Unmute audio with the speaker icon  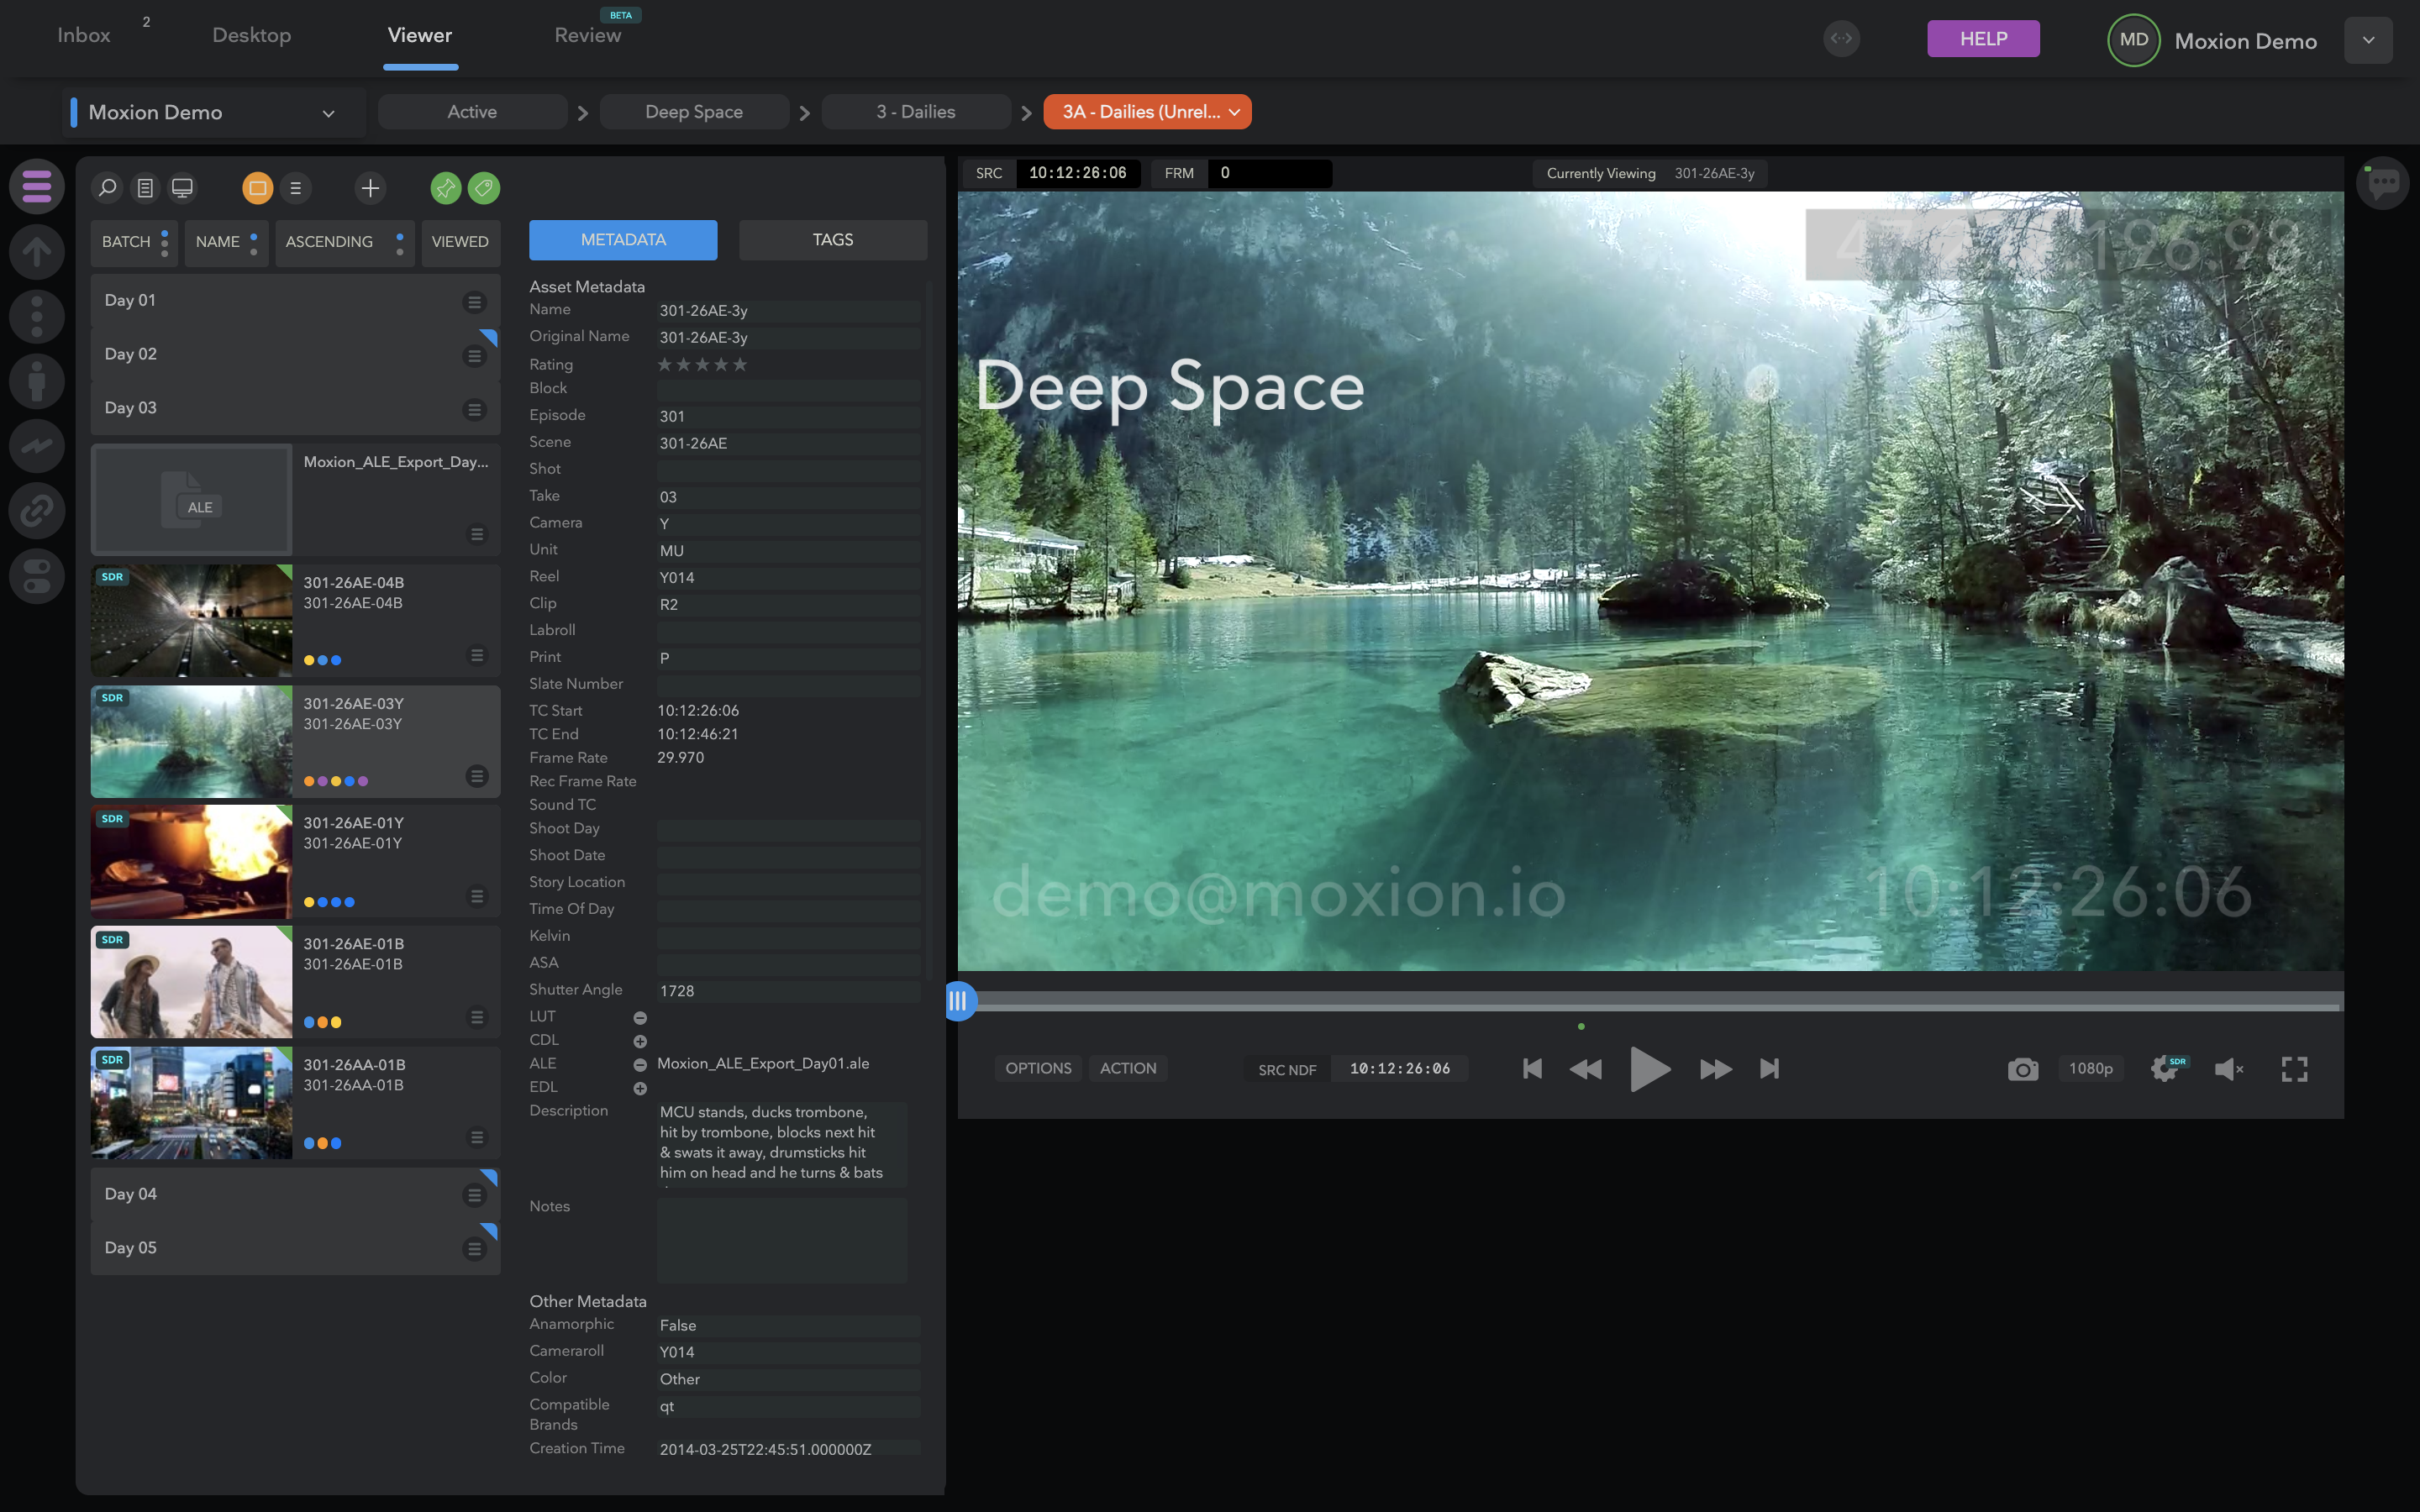(x=2229, y=1069)
